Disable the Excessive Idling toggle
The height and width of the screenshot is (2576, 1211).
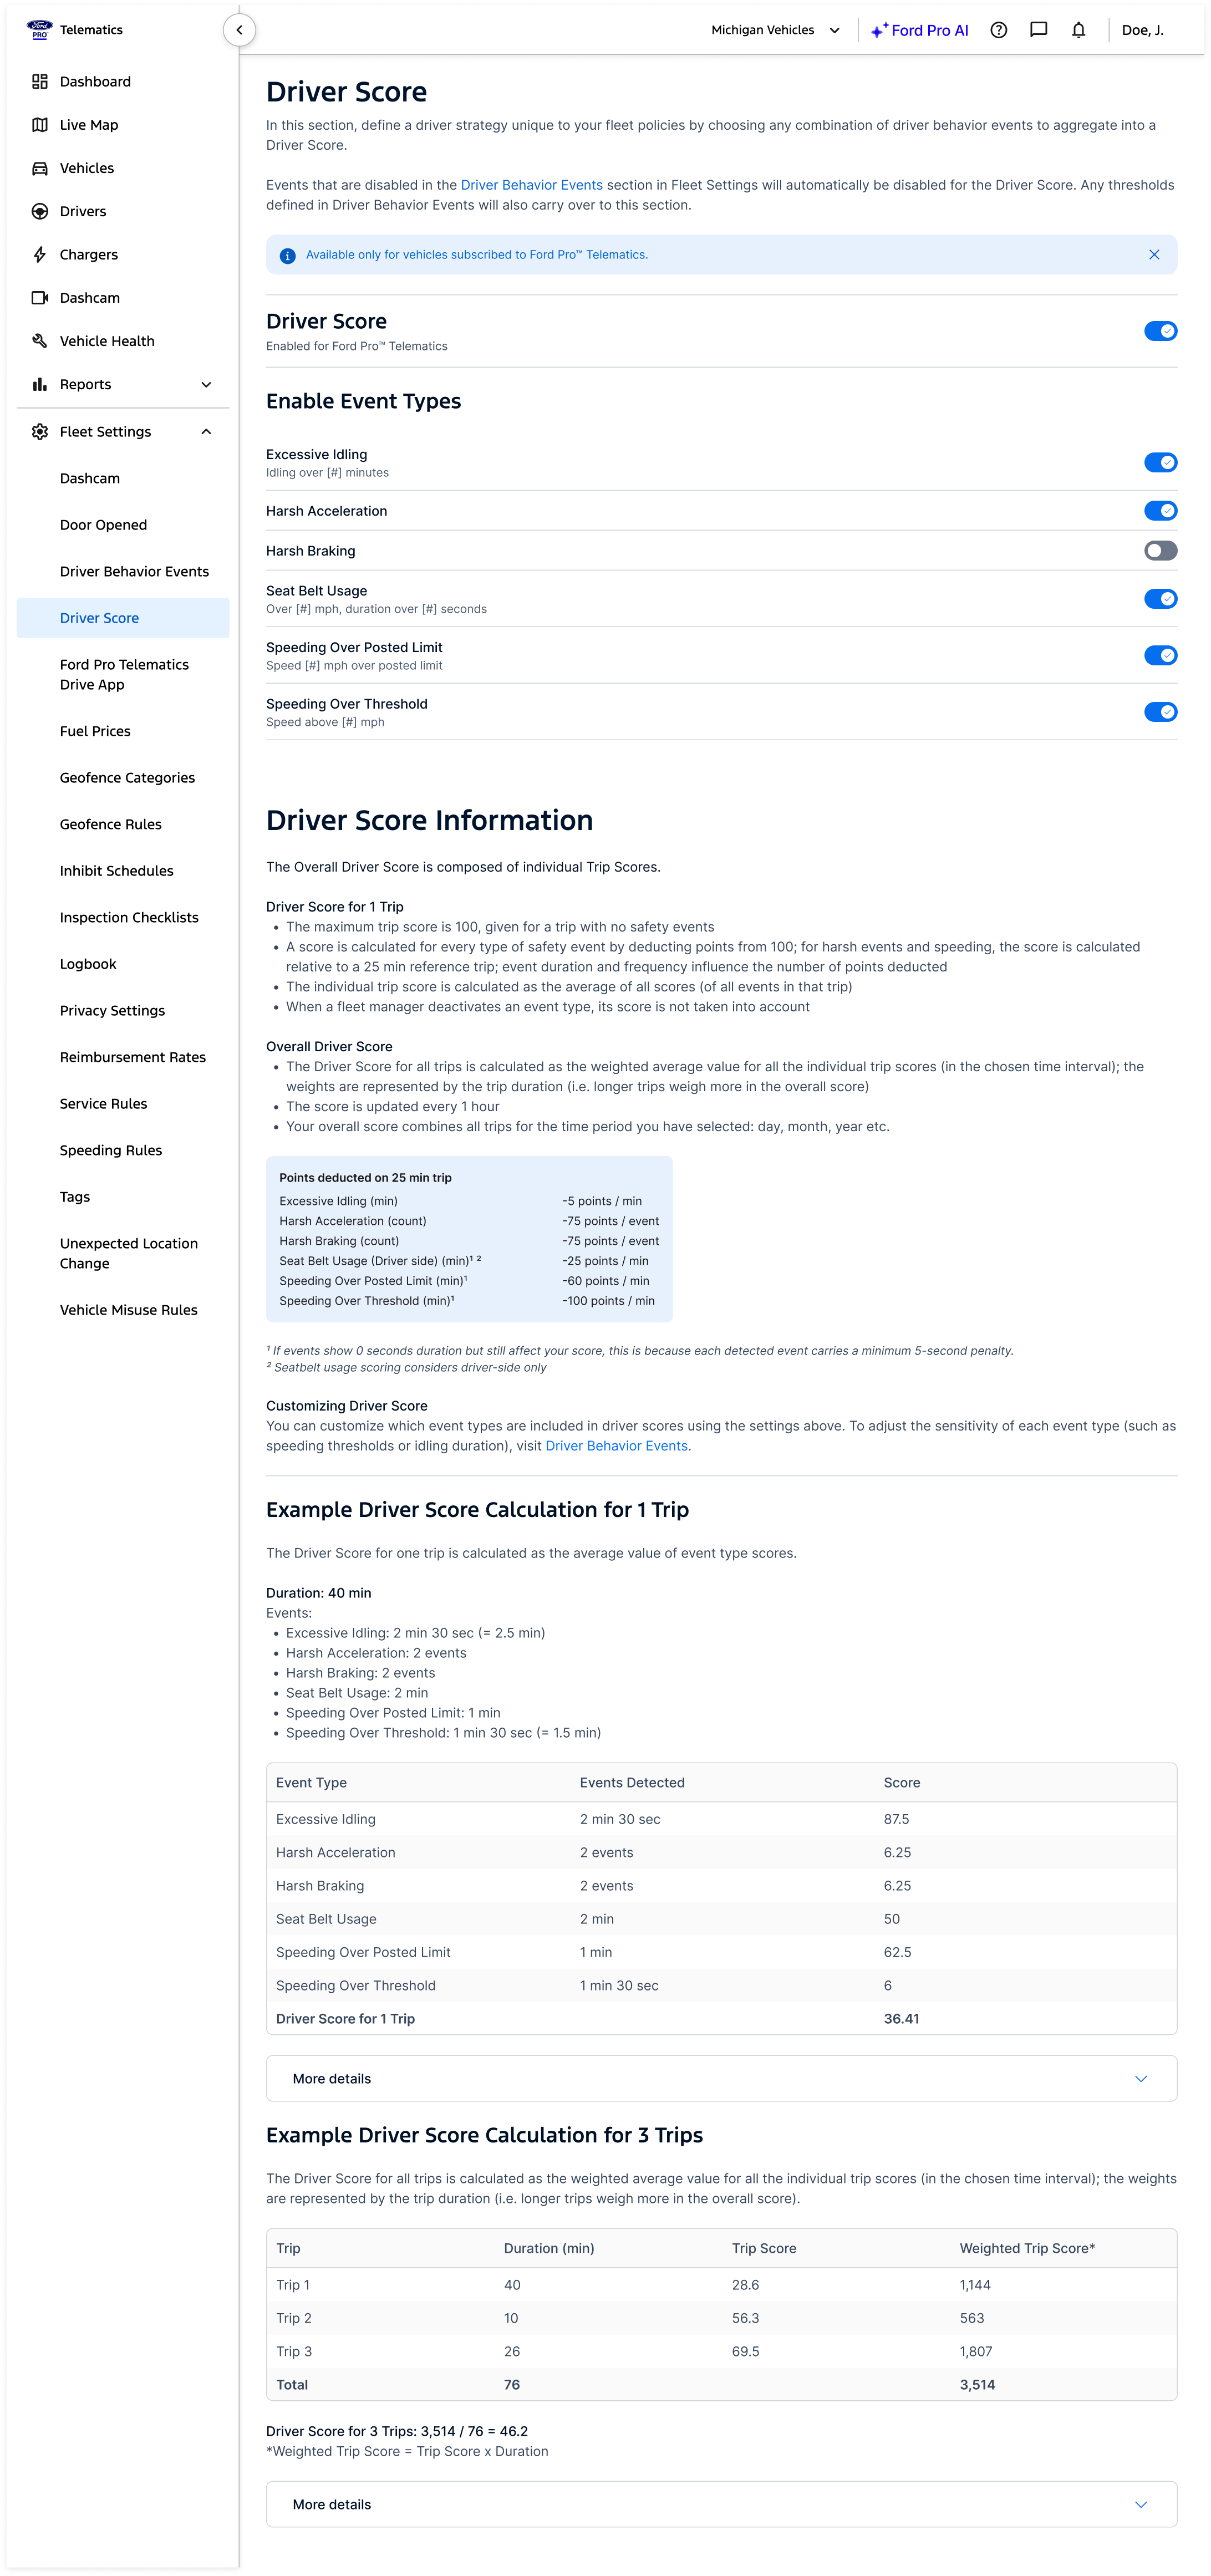[1160, 463]
